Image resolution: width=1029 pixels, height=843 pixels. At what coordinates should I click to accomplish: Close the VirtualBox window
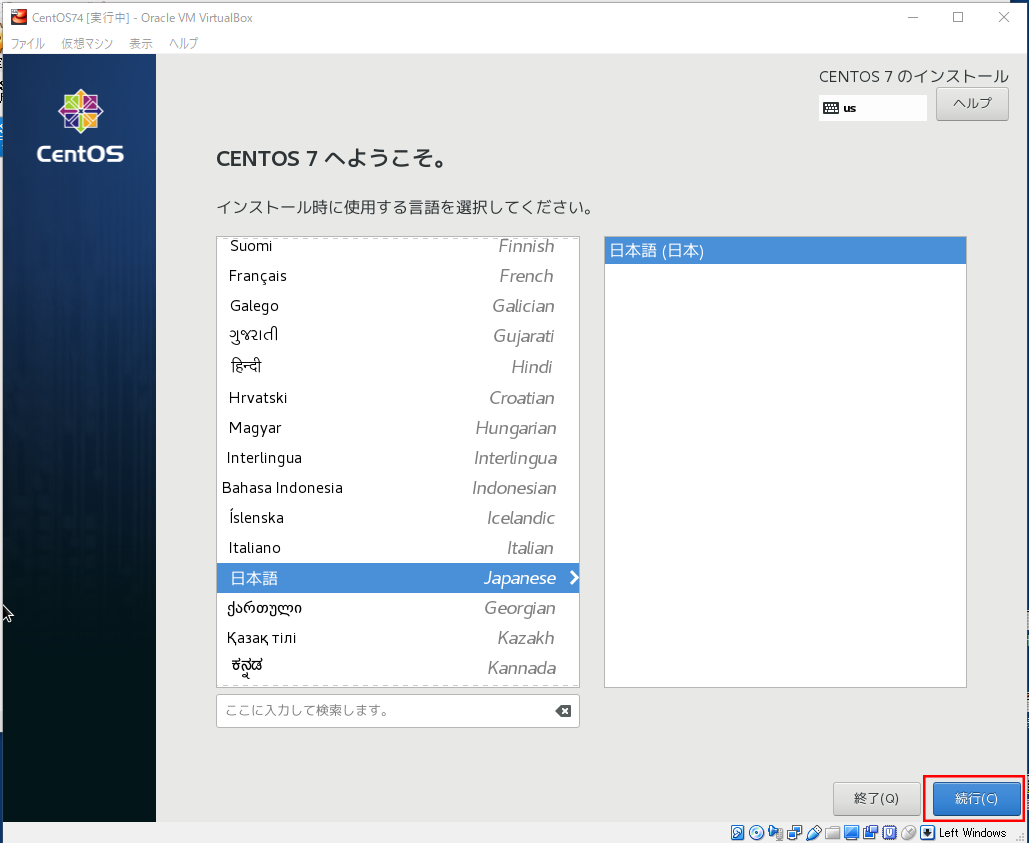click(1003, 18)
